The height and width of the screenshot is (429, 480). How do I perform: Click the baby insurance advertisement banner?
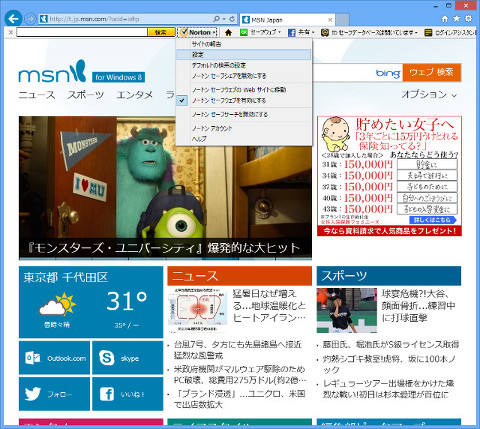click(389, 176)
